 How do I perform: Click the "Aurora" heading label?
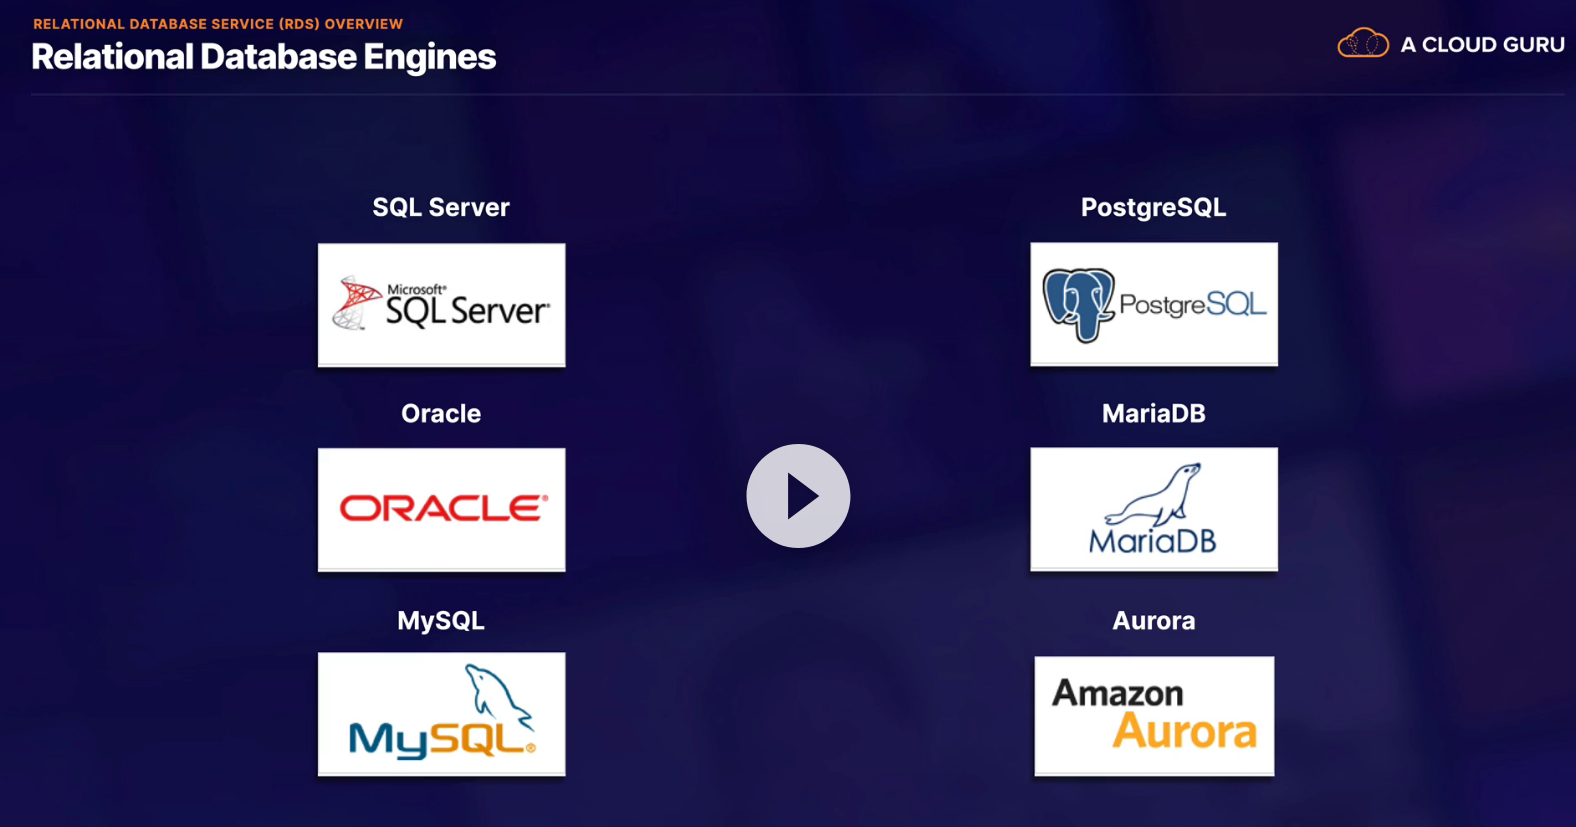(1154, 620)
